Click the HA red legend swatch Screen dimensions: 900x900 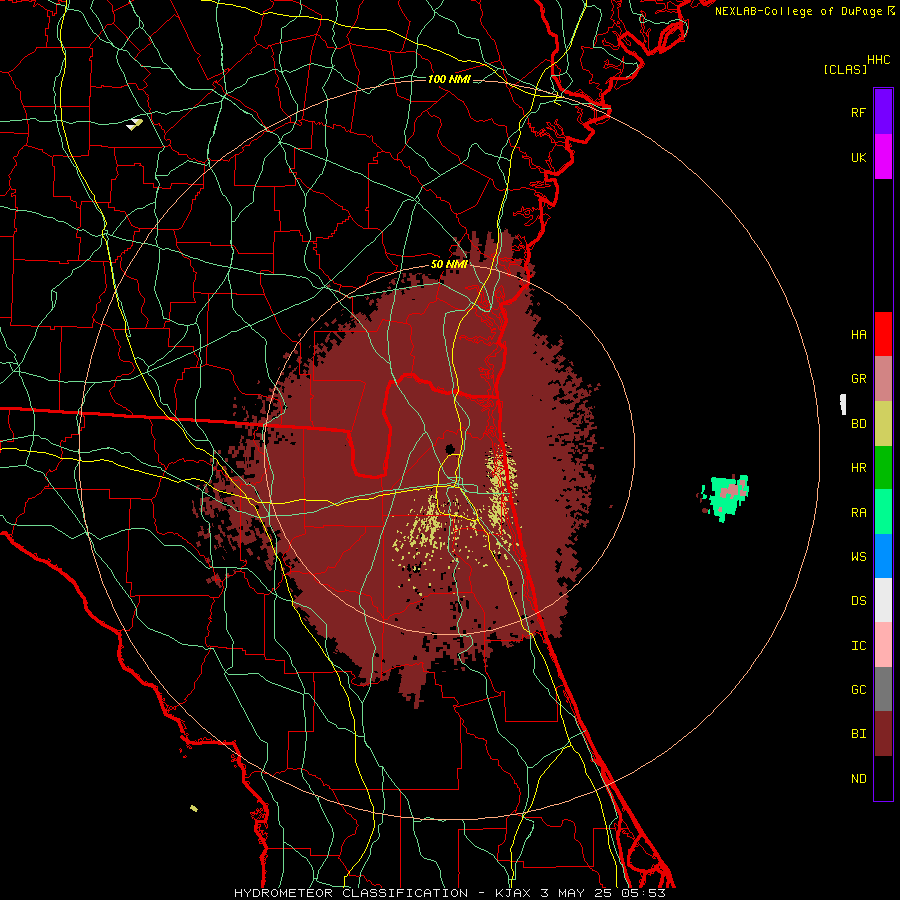coord(883,334)
